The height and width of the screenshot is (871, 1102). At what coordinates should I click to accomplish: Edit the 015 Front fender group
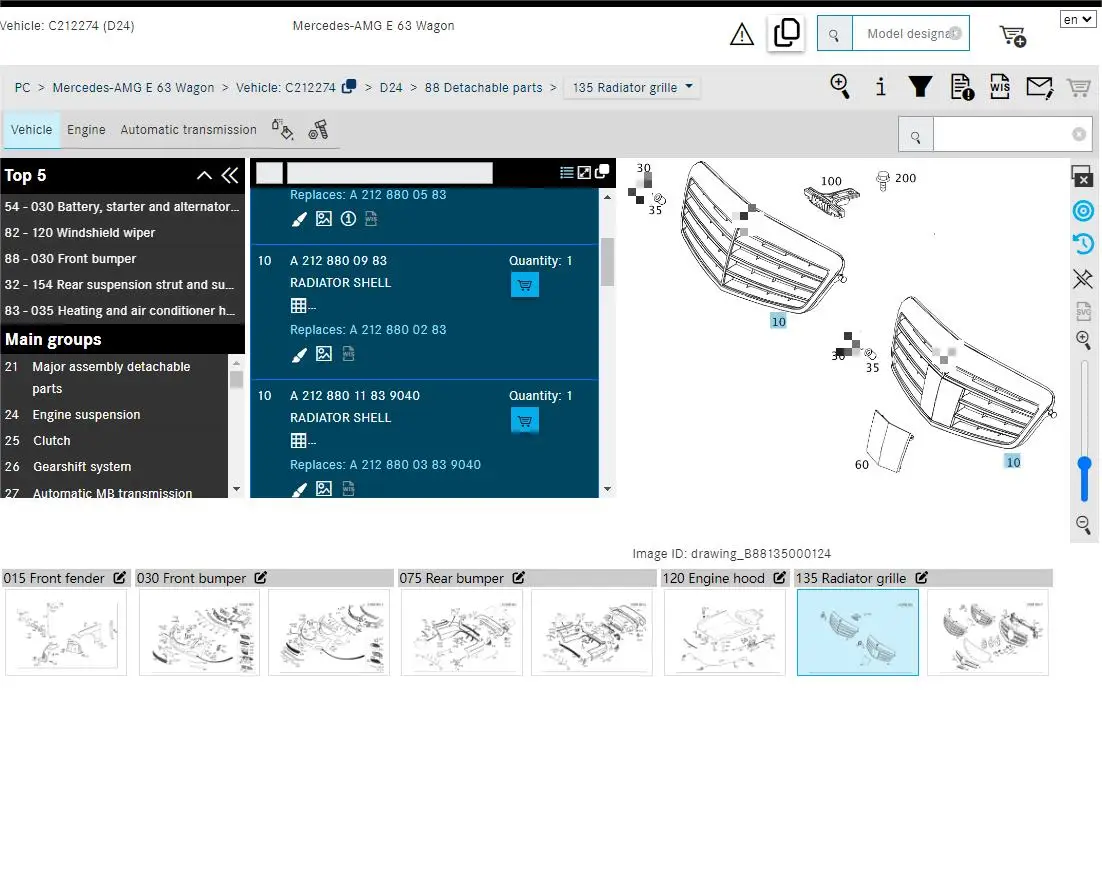click(119, 577)
